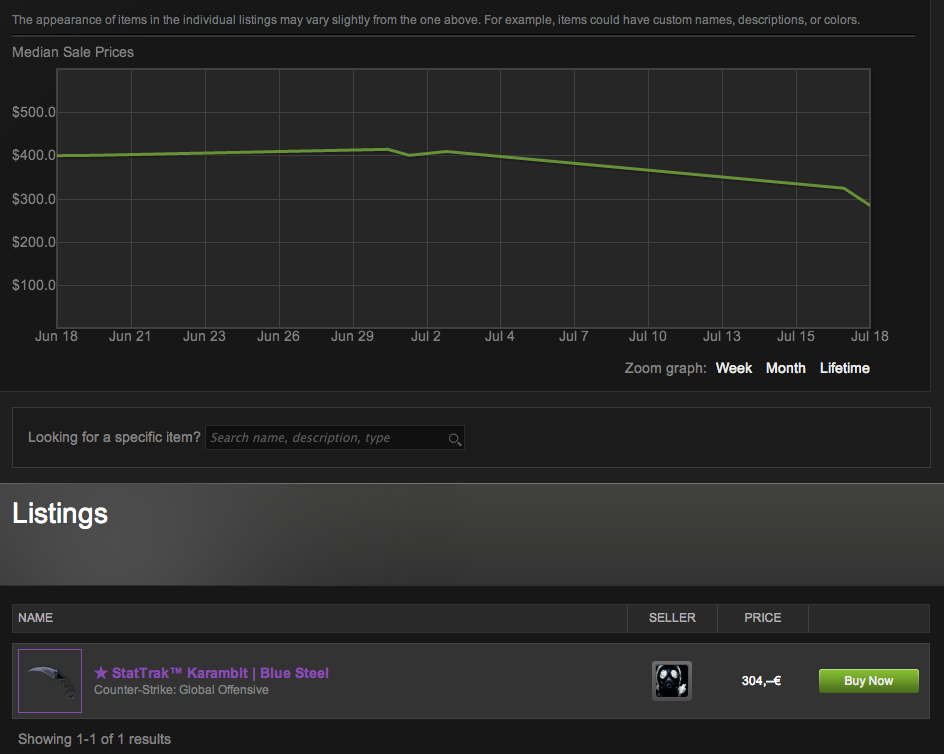Click the Jul 18 date label

tap(869, 336)
